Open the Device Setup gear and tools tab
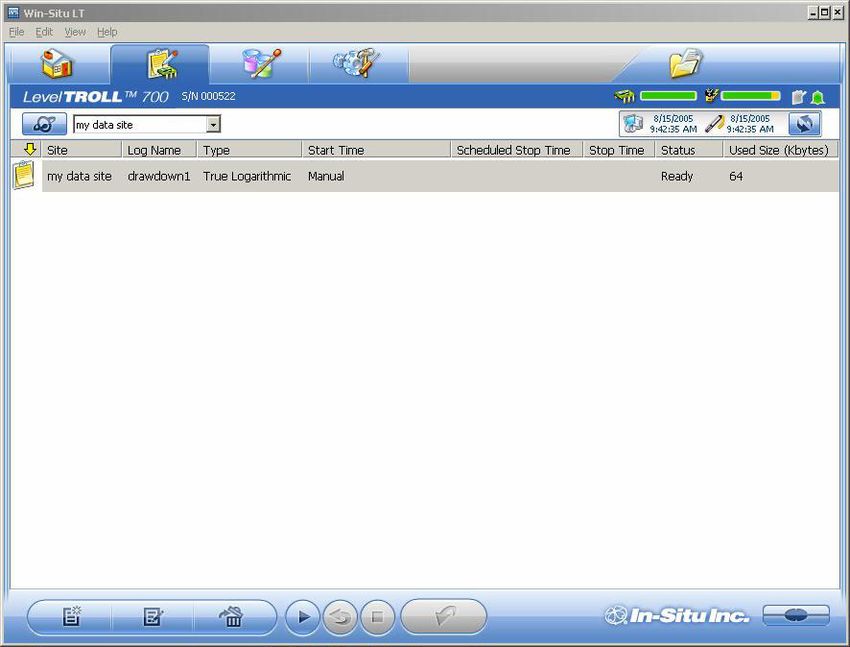The width and height of the screenshot is (850, 647). click(x=357, y=63)
